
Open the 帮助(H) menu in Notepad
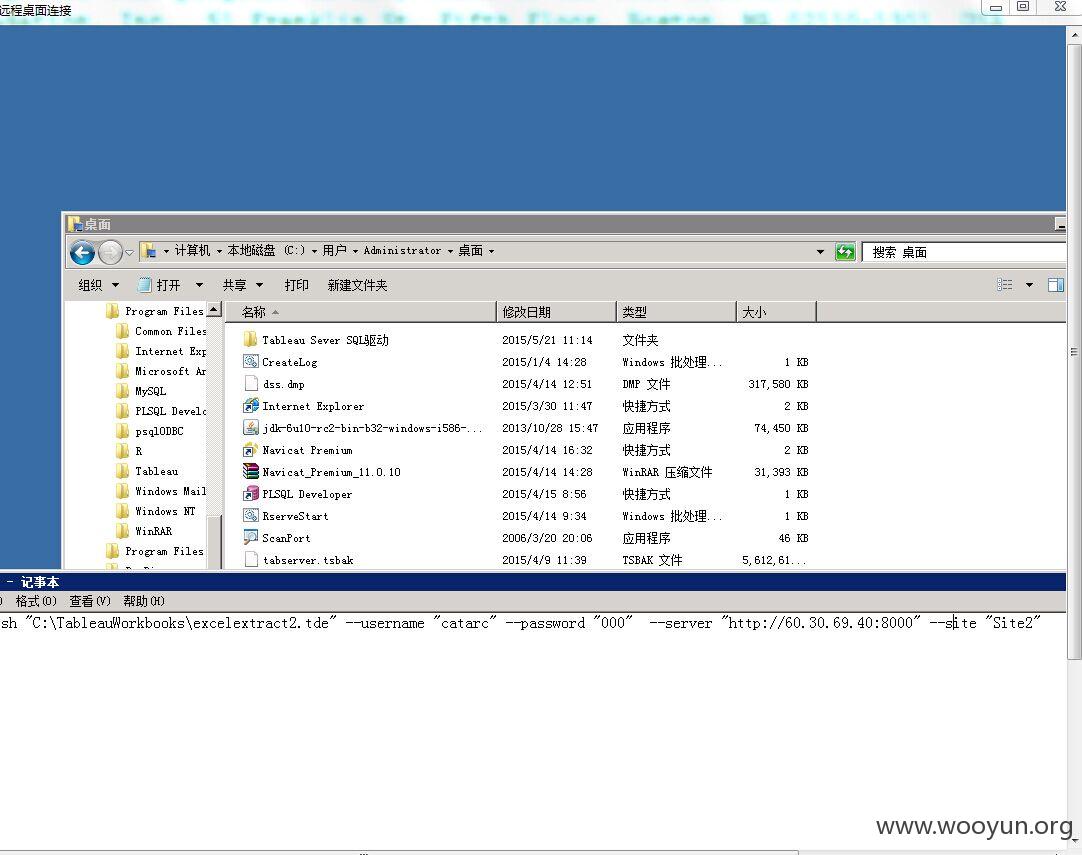point(144,601)
